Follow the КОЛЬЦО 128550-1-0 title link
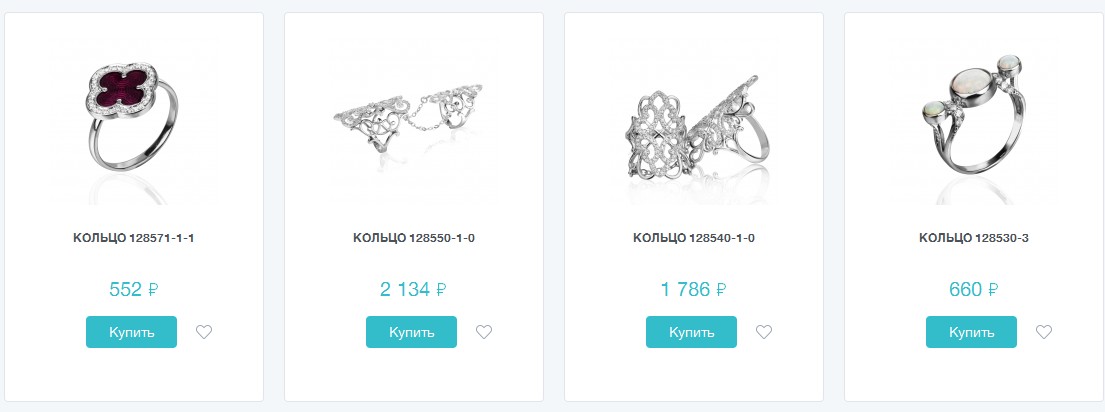1105x412 pixels. pyautogui.click(x=414, y=238)
